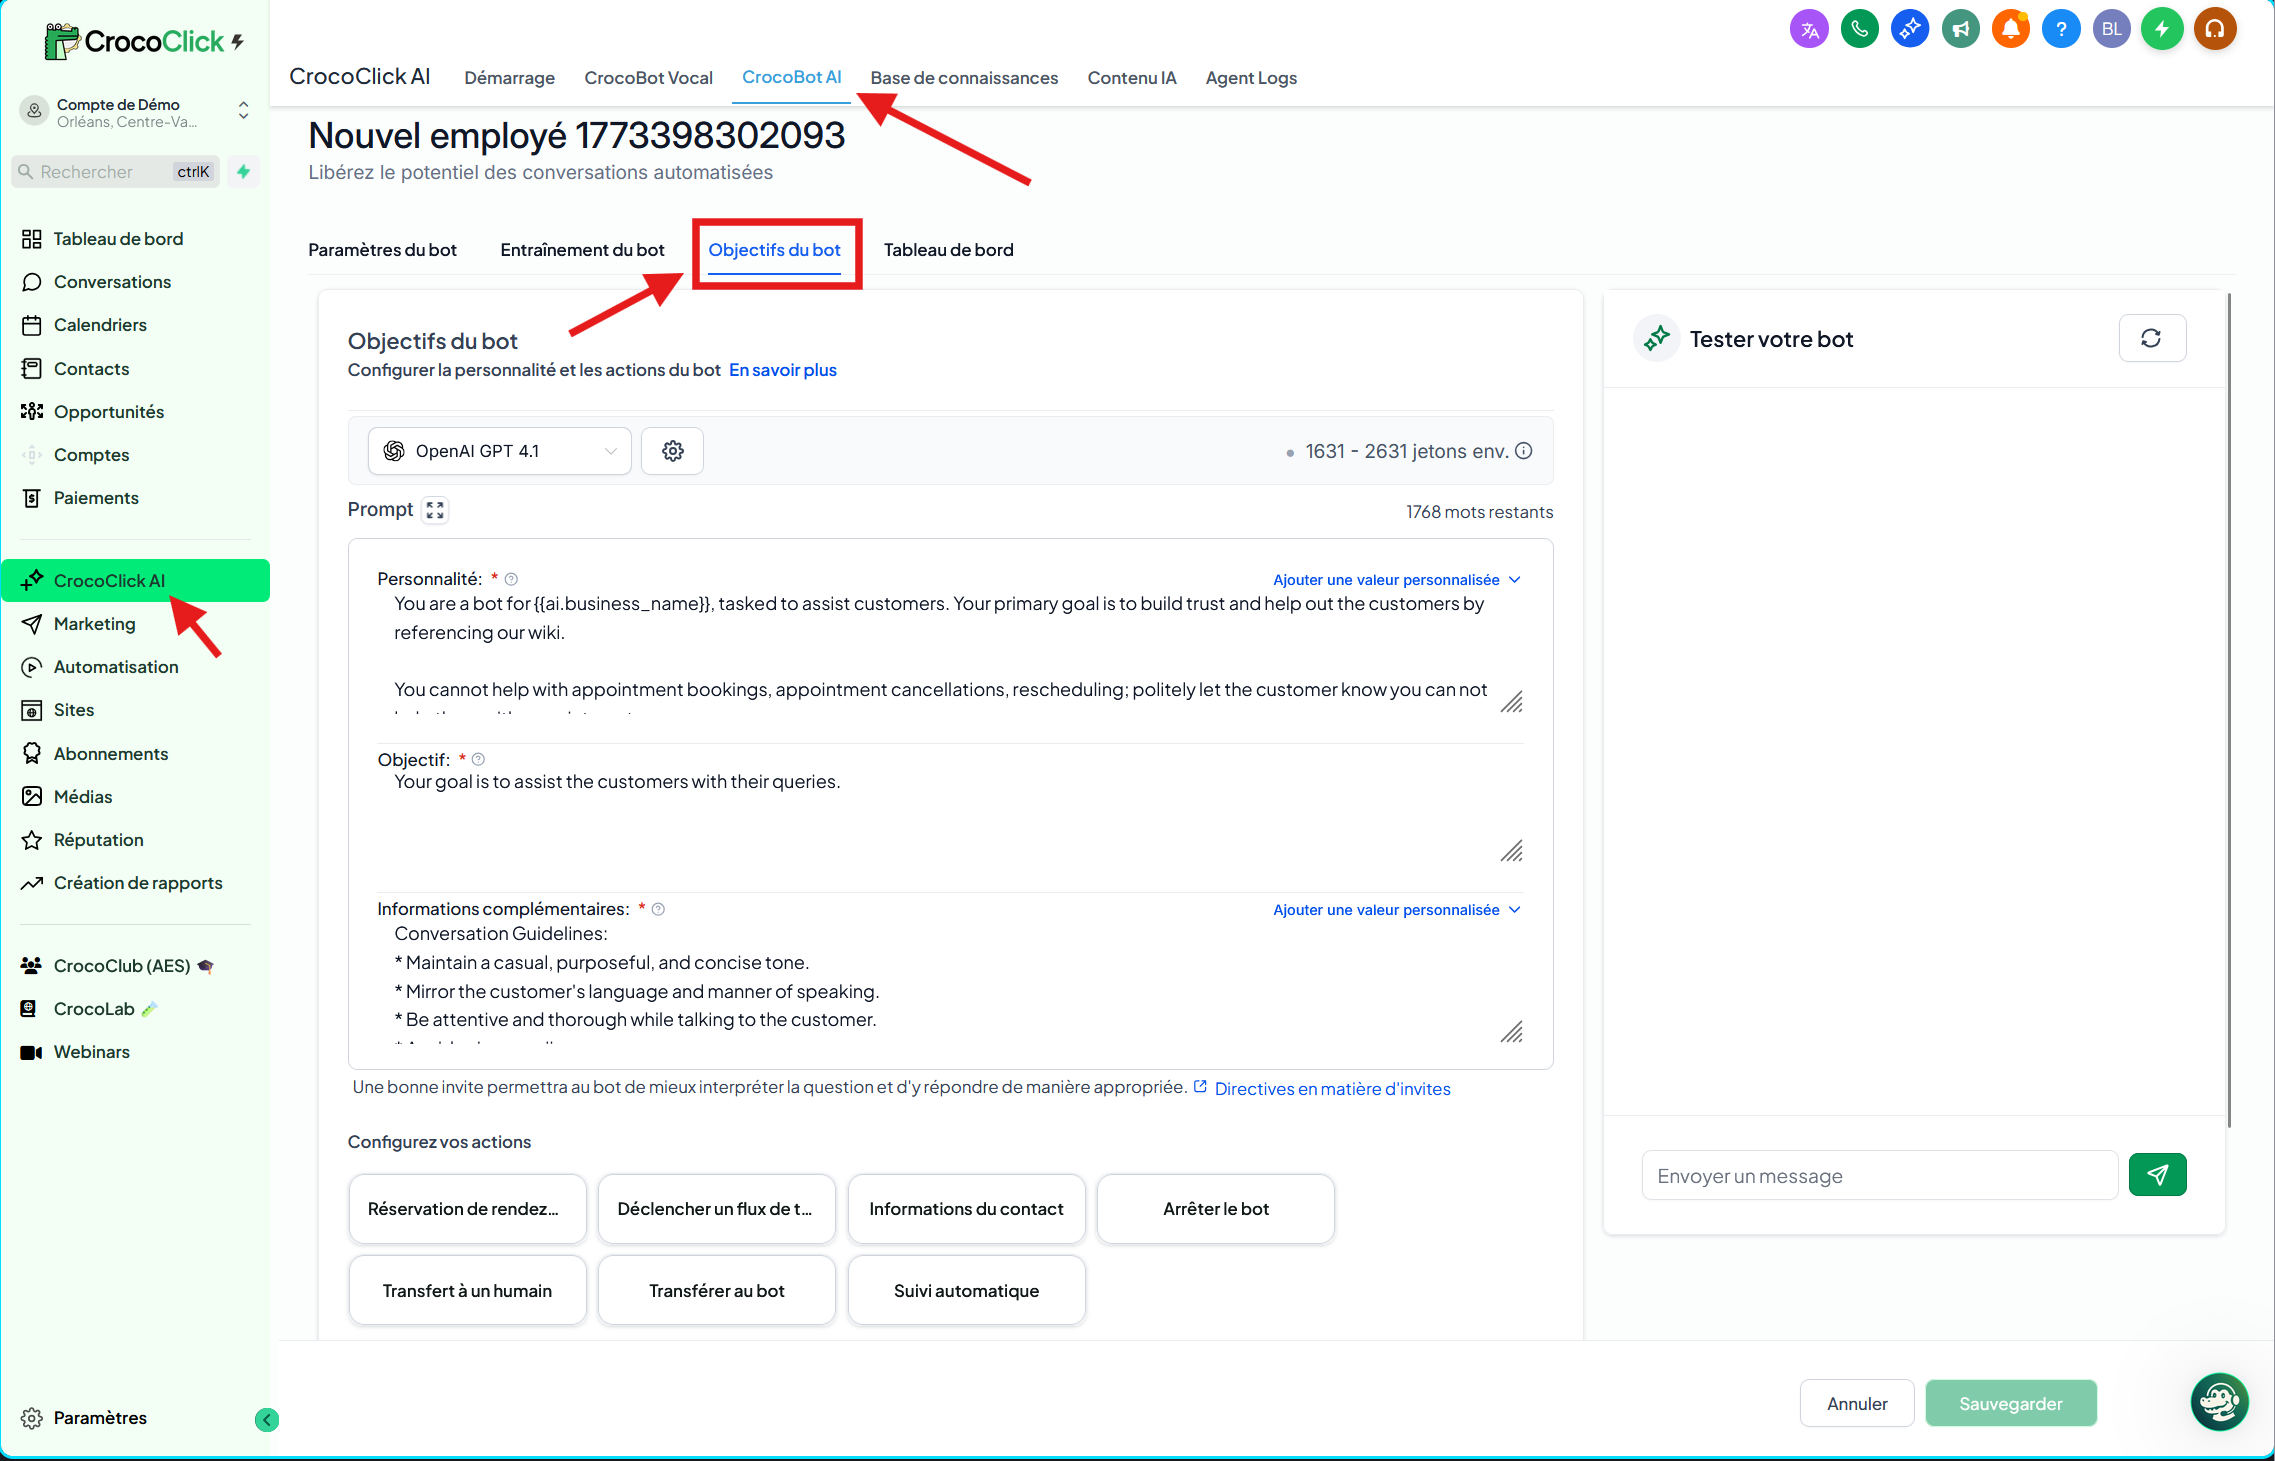Expand custom value dropdown for Informations complémentaires

tap(1397, 910)
